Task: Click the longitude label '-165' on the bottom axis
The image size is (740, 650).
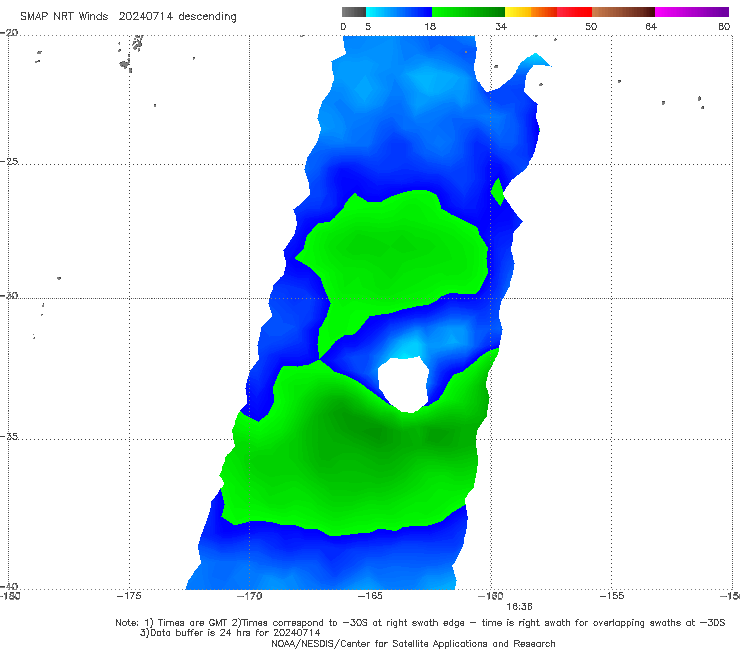Action: [370, 596]
